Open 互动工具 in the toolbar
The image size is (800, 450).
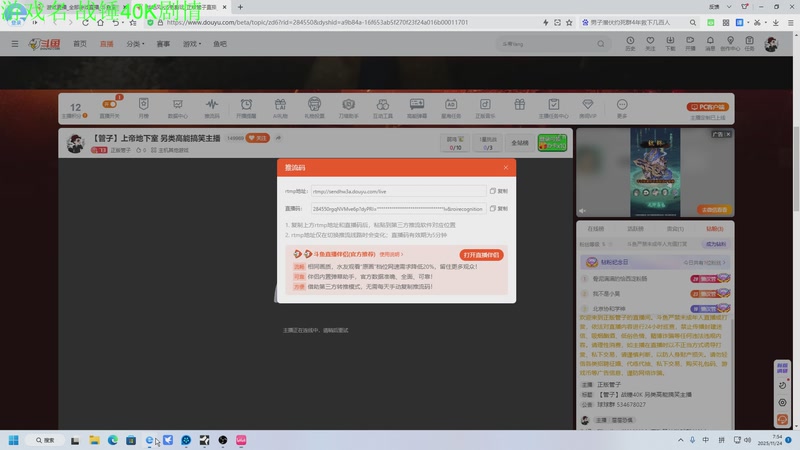pos(383,108)
